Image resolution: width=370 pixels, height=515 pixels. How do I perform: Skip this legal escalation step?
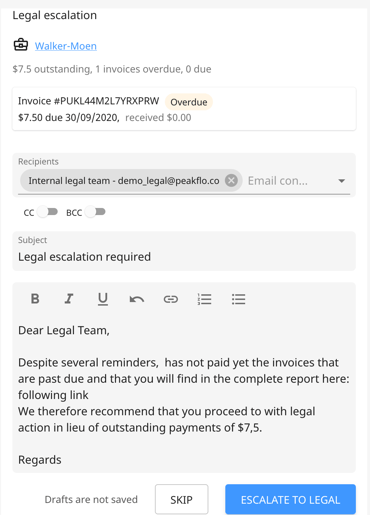[x=182, y=499]
